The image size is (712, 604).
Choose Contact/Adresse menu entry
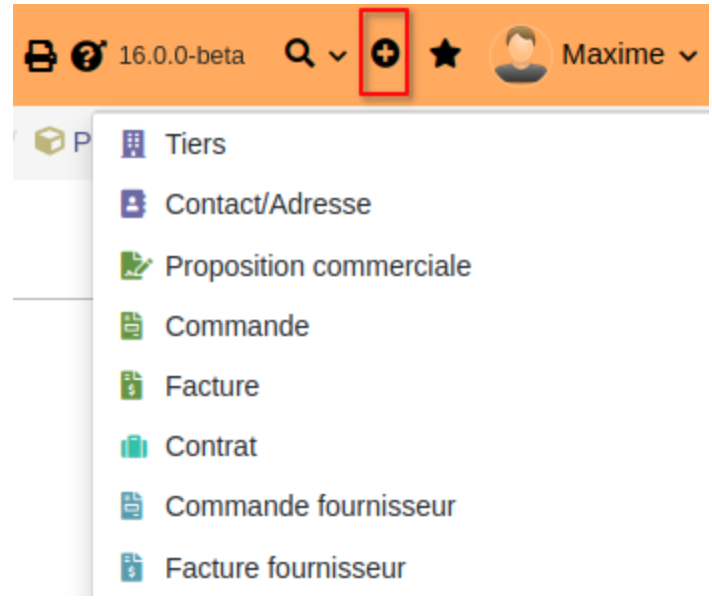pyautogui.click(x=268, y=204)
